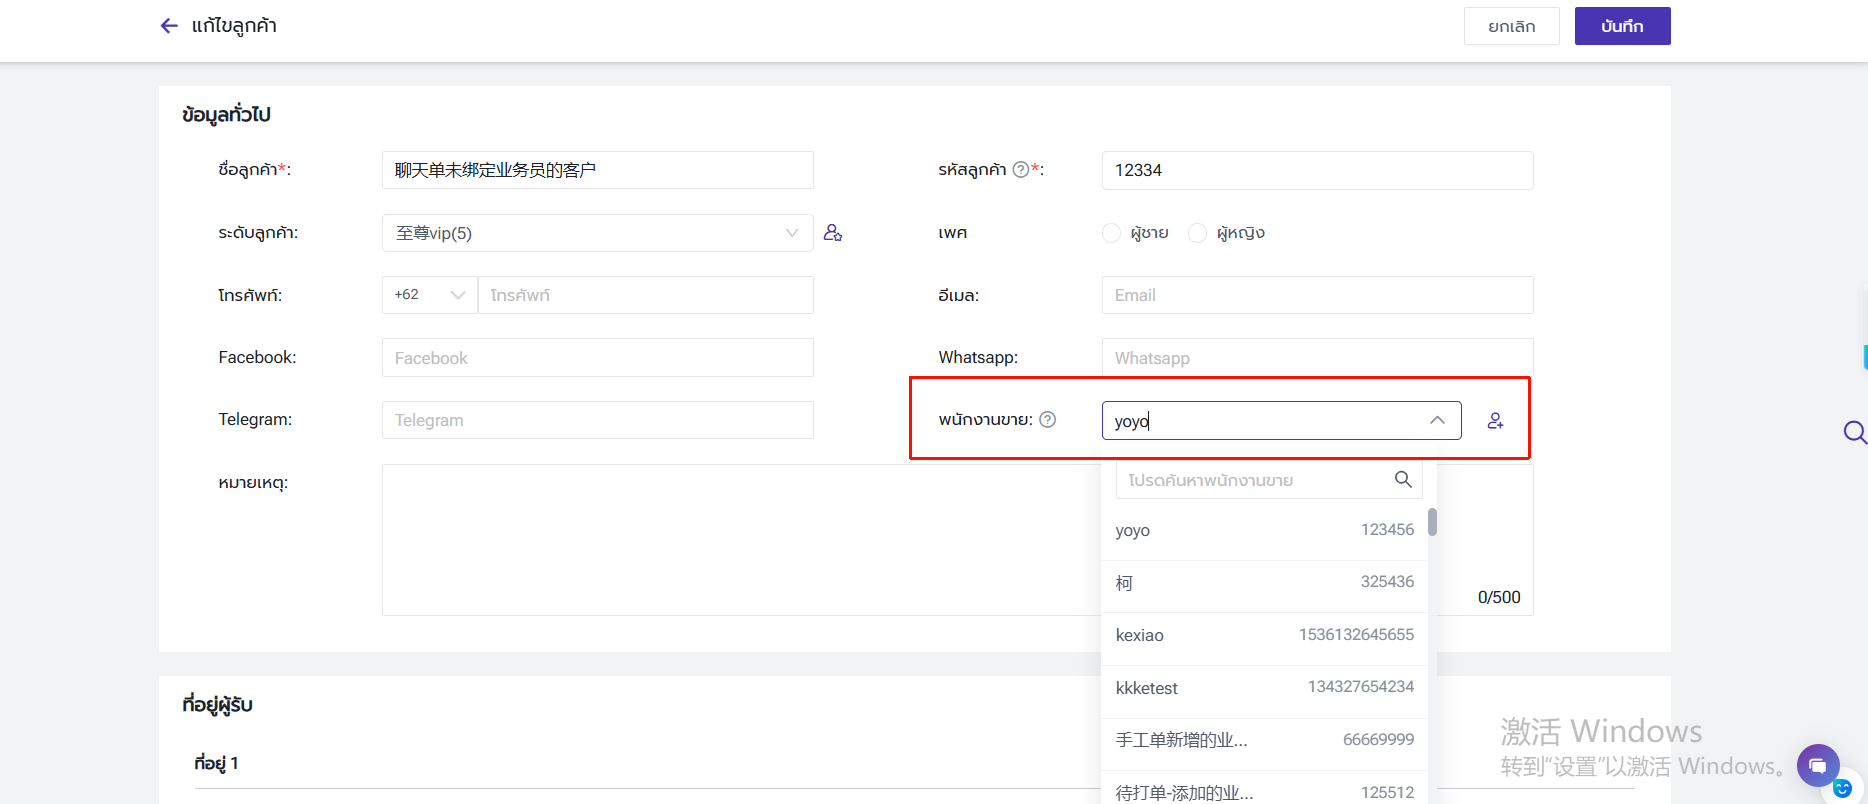Click the back arrow next to แก้ไขลูกค้า
1868x804 pixels.
point(169,26)
